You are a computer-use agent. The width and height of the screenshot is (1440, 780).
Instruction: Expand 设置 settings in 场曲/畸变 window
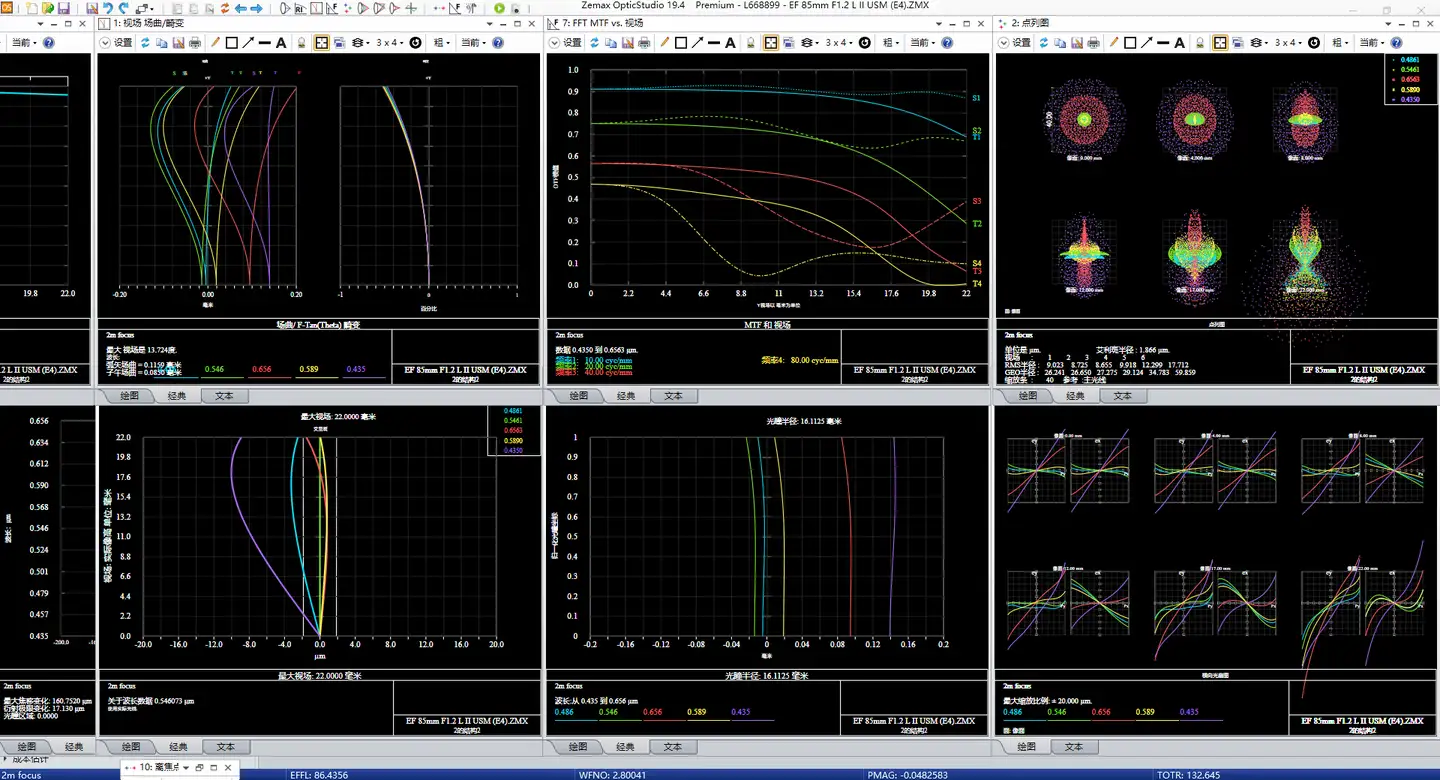click(x=115, y=43)
